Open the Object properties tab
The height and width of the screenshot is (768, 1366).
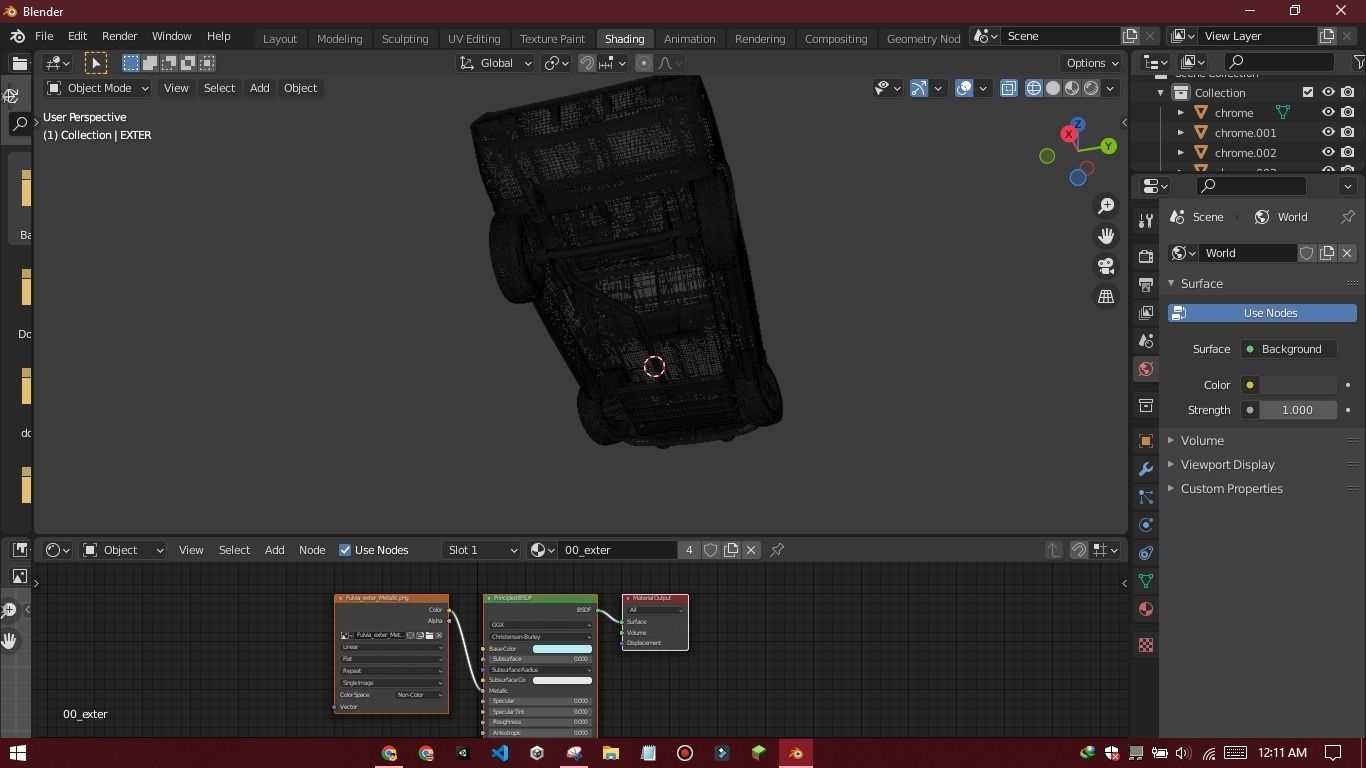coord(1146,441)
